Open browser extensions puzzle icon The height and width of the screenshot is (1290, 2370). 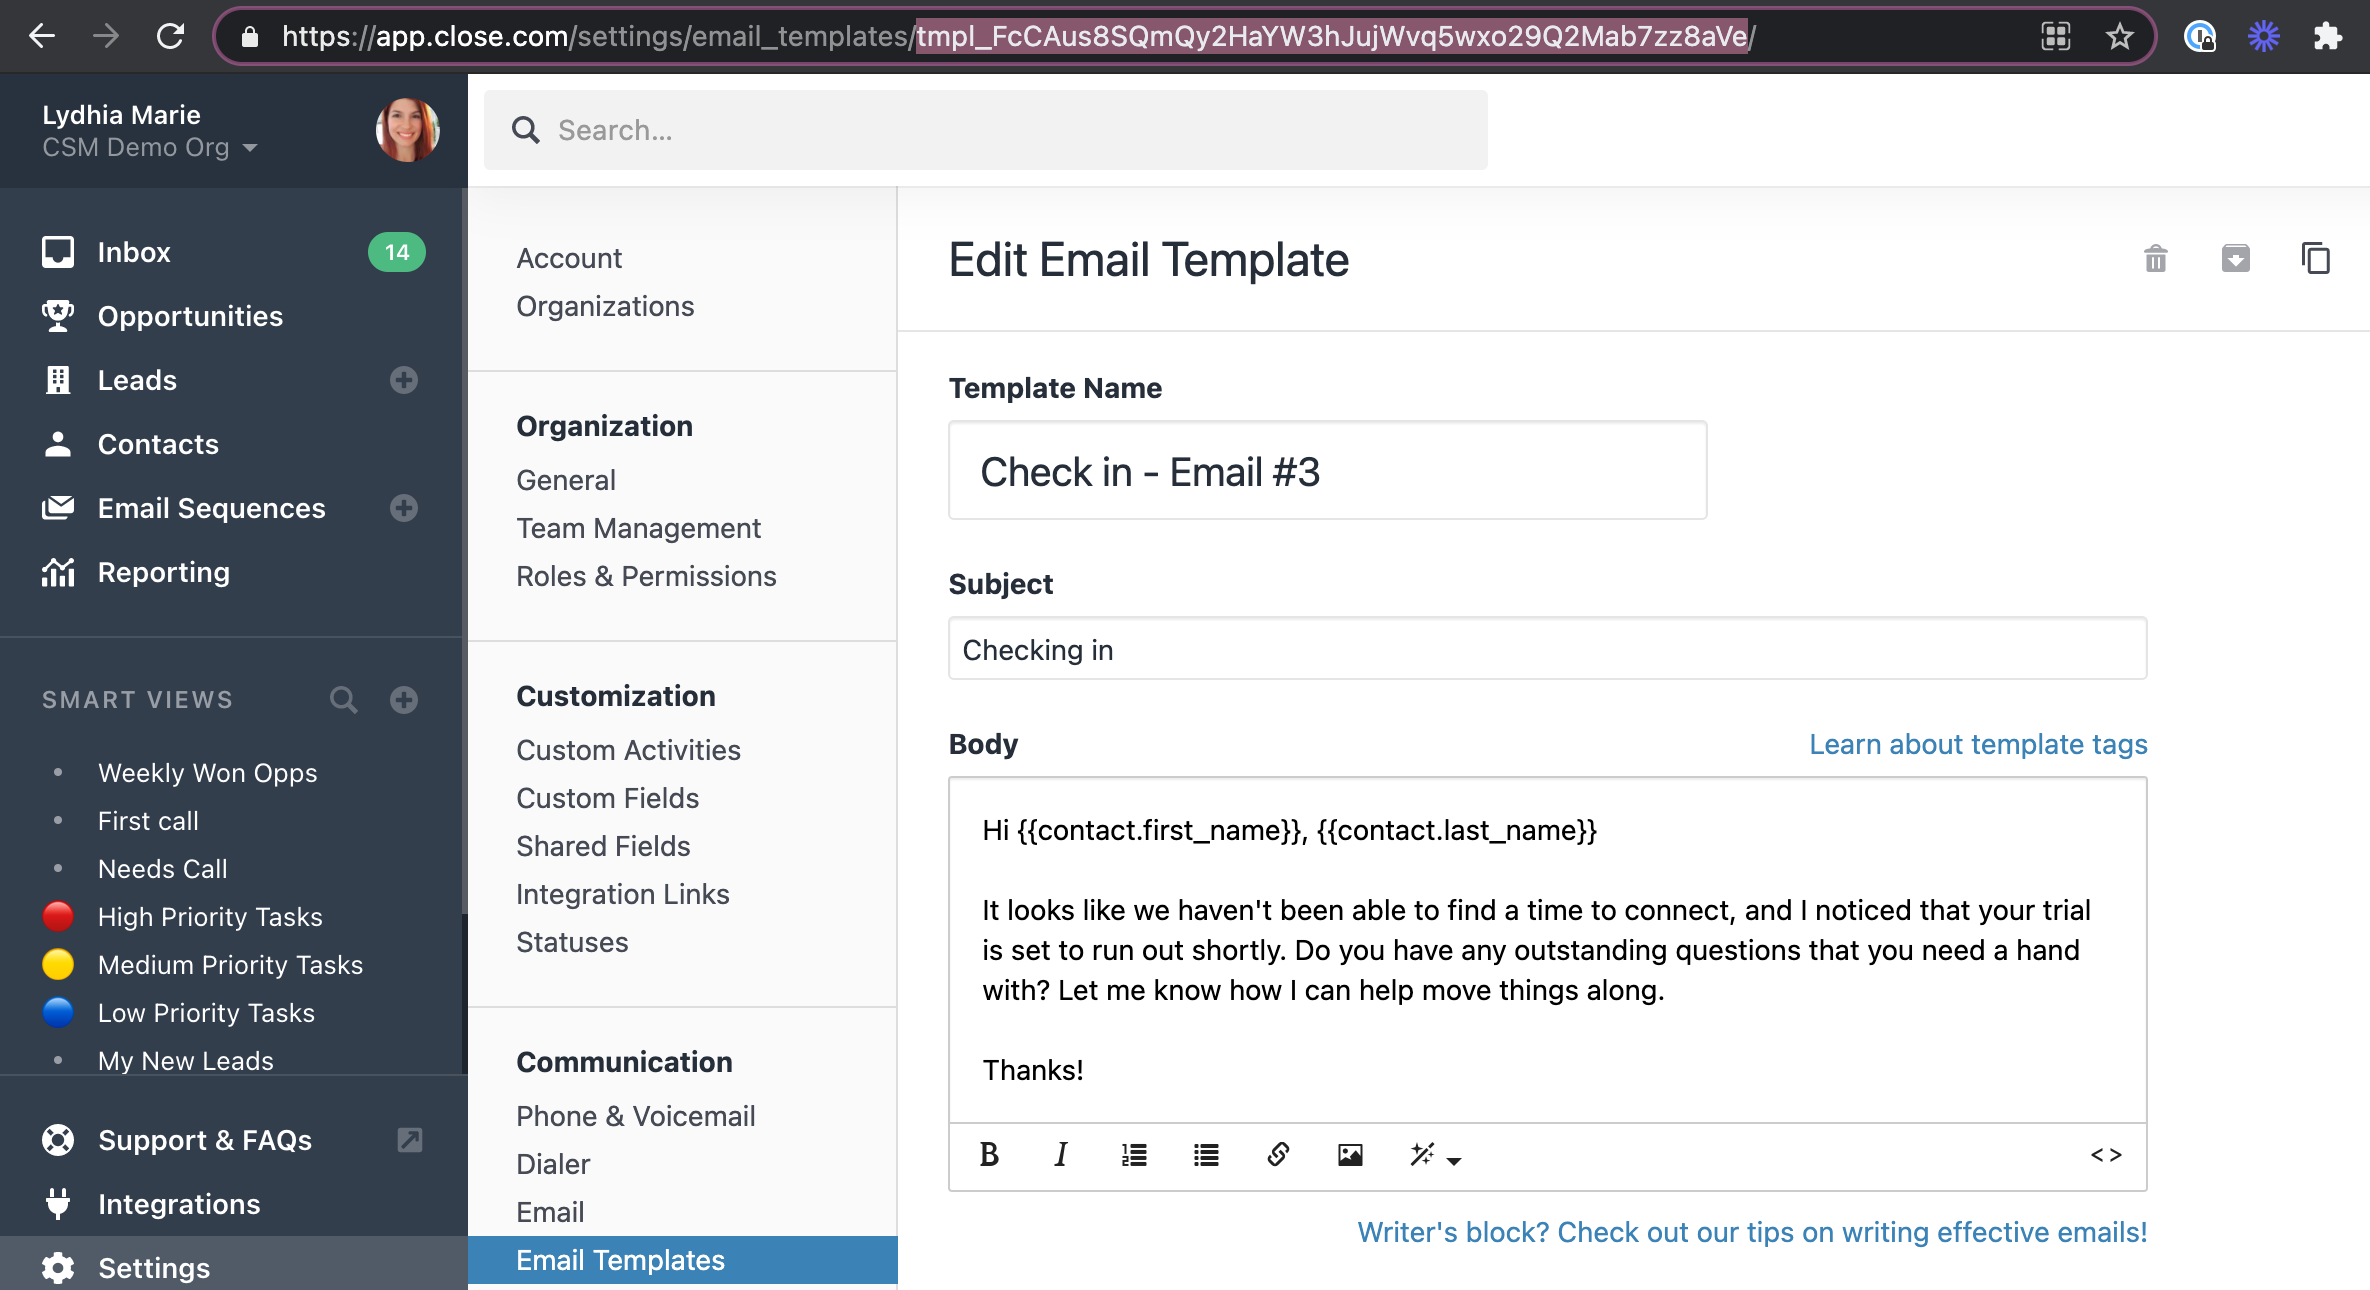point(2327,37)
